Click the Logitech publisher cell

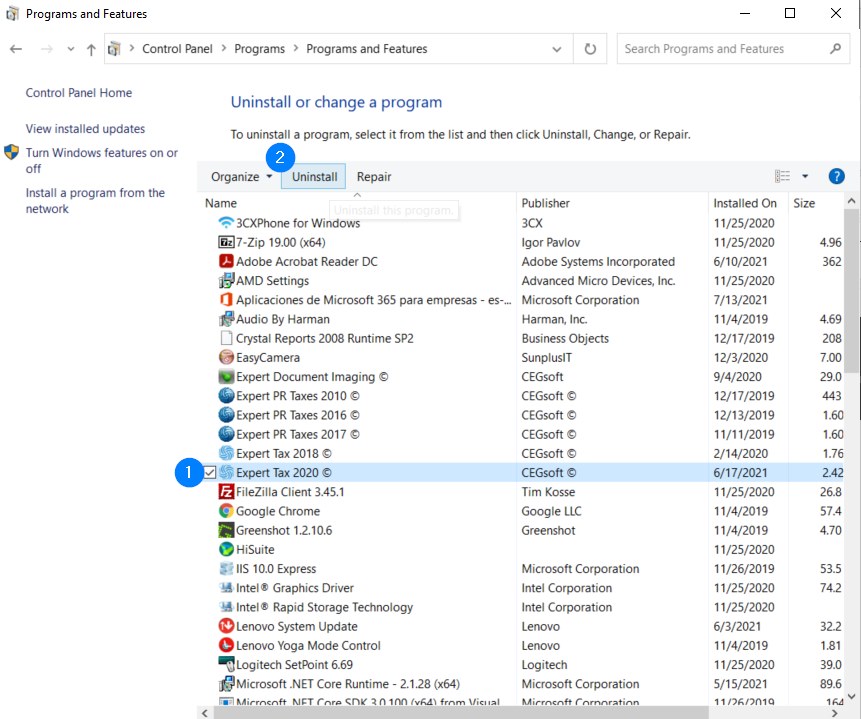[x=544, y=665]
